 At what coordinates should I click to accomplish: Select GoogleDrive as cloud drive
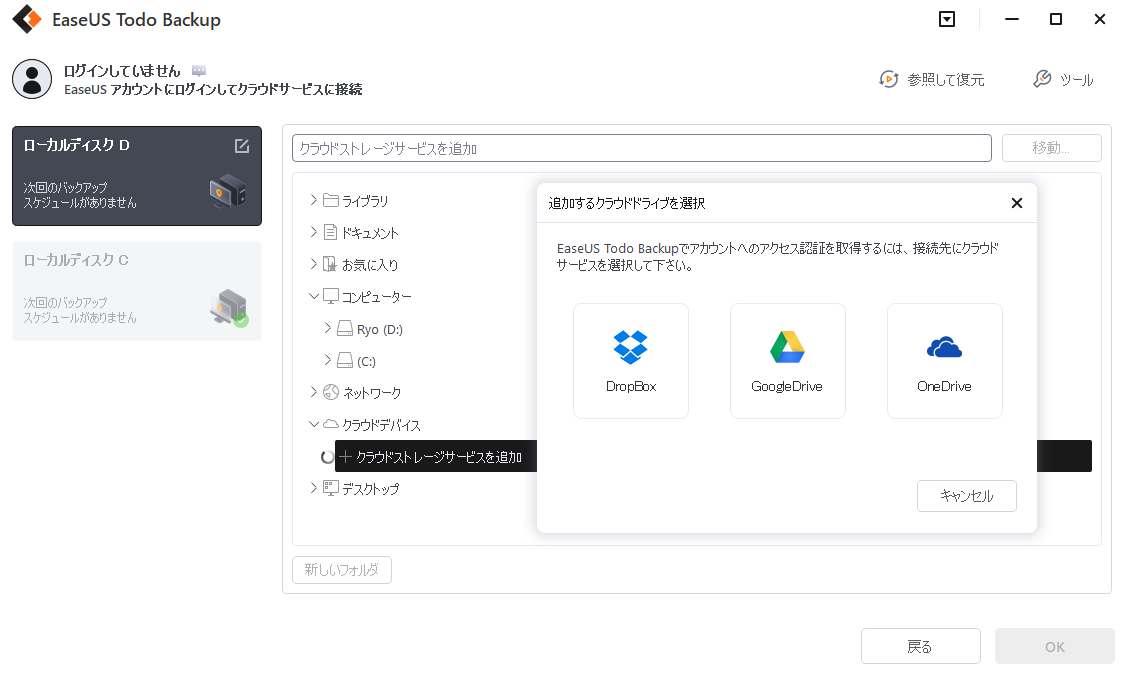[x=787, y=360]
